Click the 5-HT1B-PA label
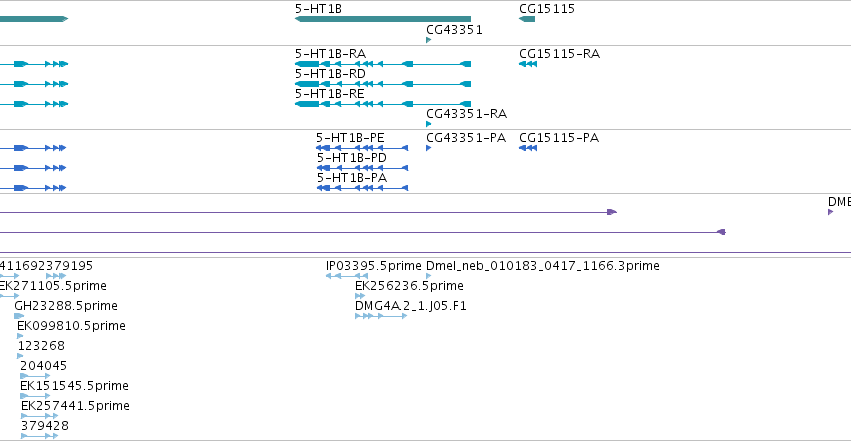The width and height of the screenshot is (851, 441). click(352, 178)
